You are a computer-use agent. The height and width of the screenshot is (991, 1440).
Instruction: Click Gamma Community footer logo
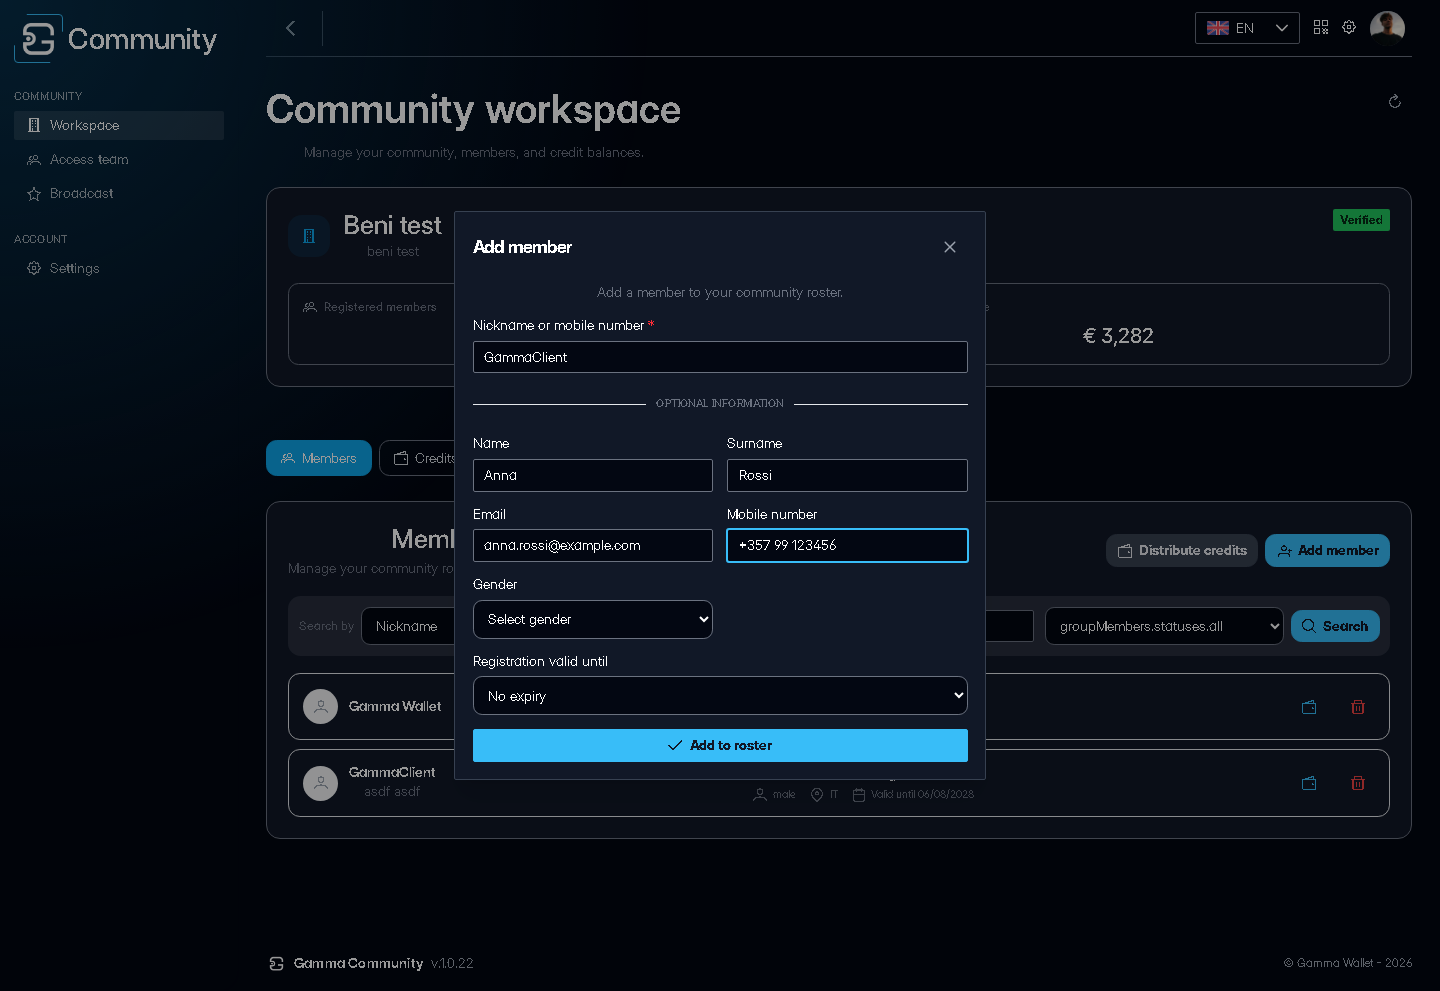(x=277, y=963)
